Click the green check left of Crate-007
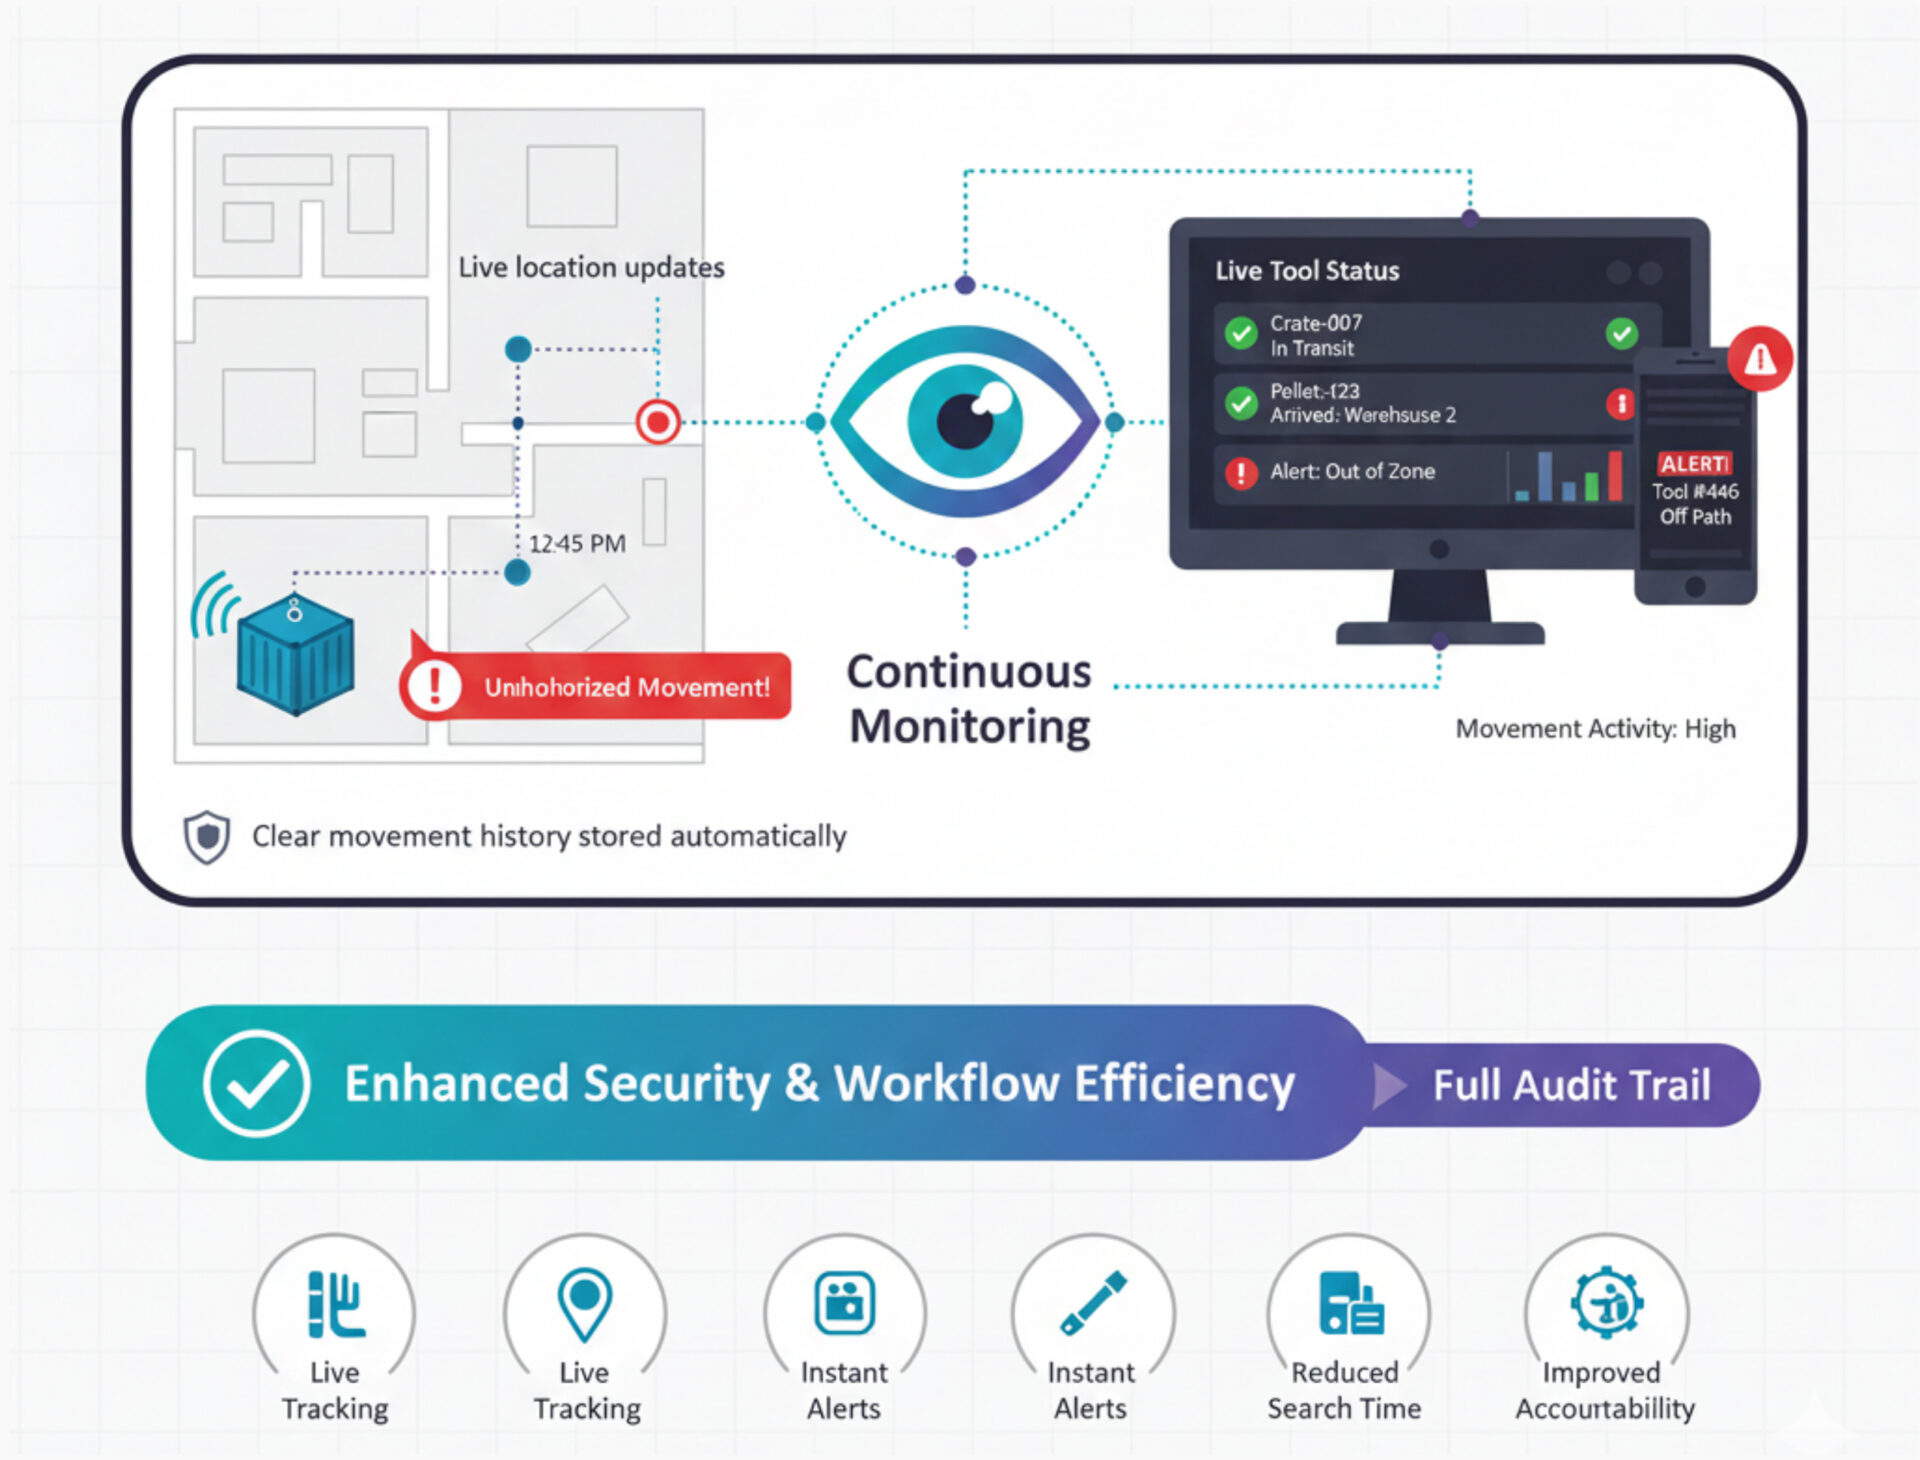 (1241, 334)
